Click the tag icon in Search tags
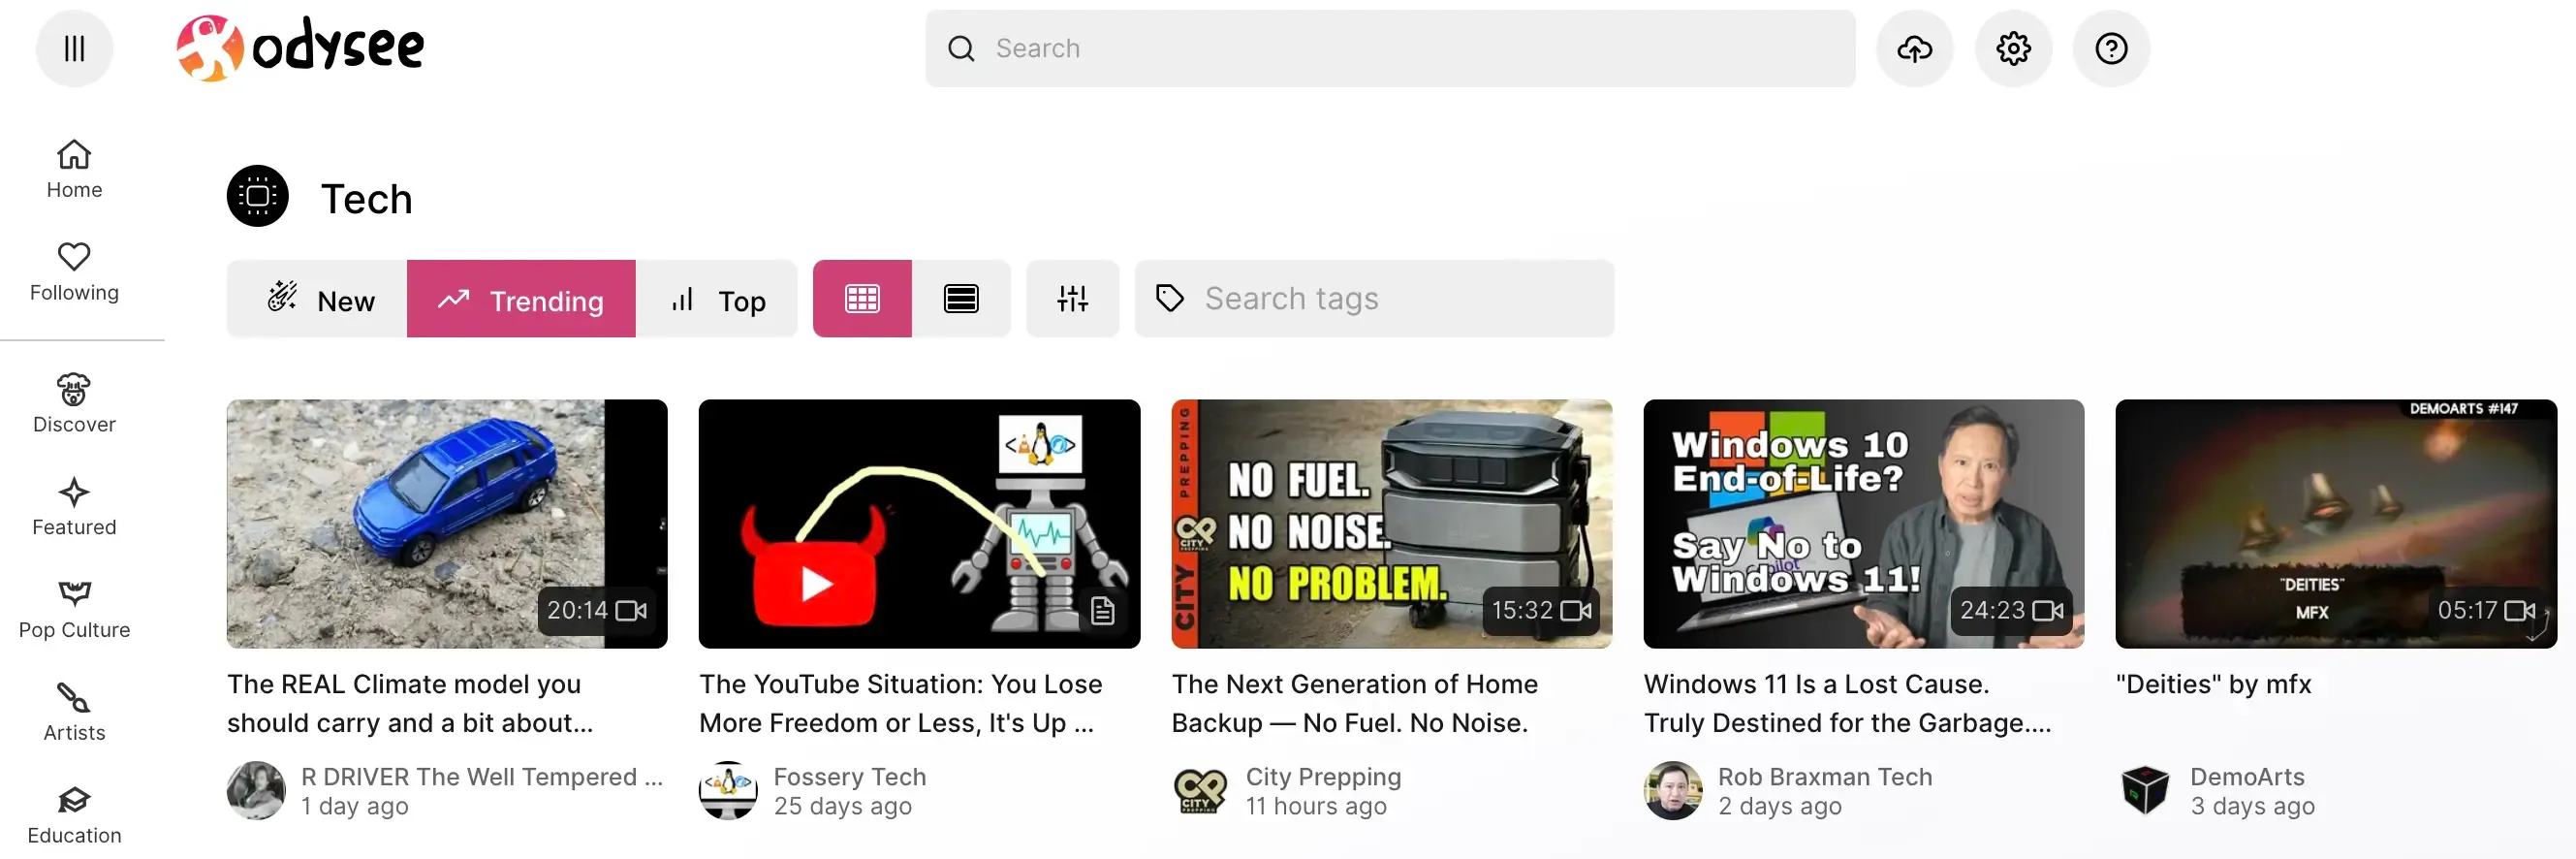The height and width of the screenshot is (859, 2576). coord(1169,298)
